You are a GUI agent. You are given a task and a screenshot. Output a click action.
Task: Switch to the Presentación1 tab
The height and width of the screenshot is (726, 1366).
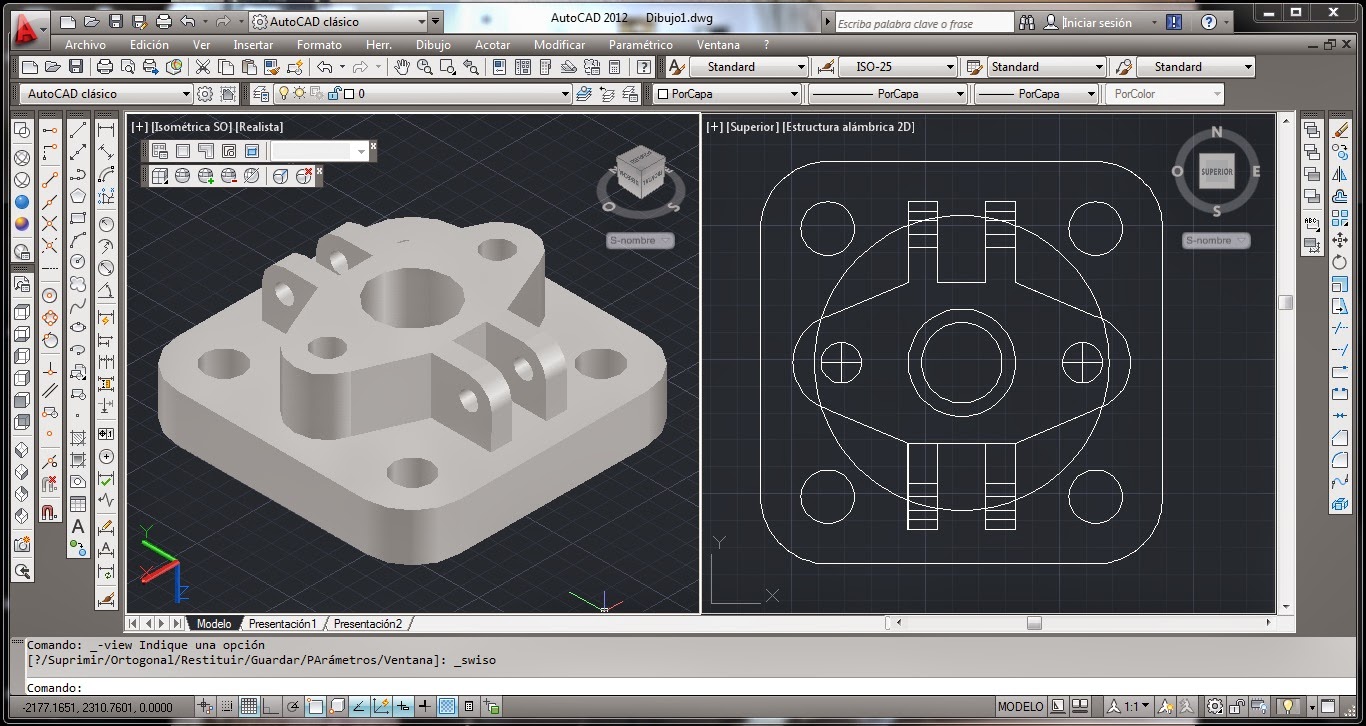coord(283,623)
